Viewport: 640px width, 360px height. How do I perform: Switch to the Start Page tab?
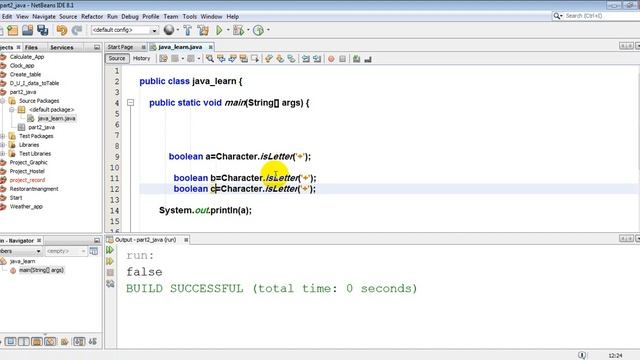(x=120, y=47)
